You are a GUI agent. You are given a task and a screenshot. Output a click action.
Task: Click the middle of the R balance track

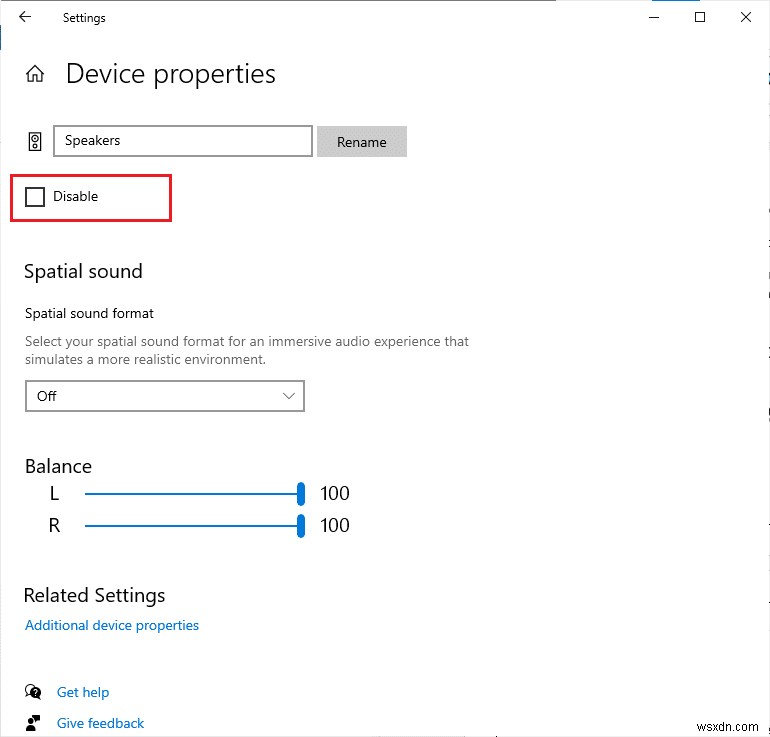click(x=192, y=526)
